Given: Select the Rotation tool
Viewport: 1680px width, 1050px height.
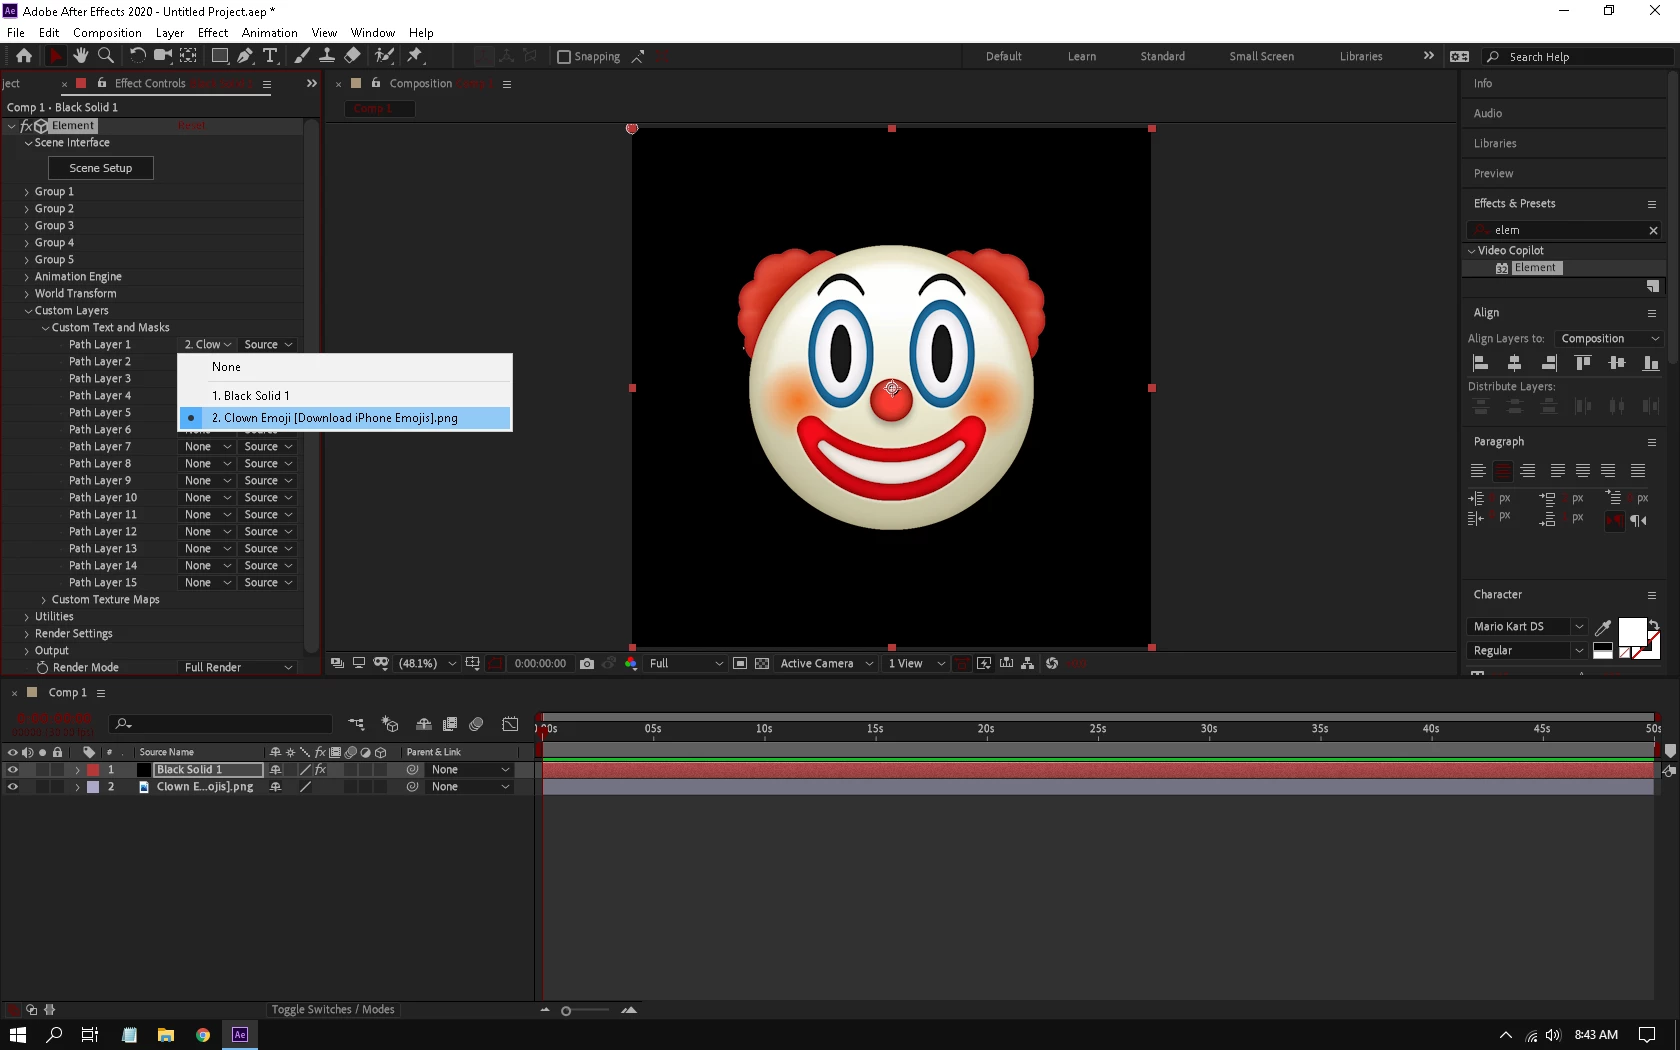Looking at the screenshot, I should point(137,56).
